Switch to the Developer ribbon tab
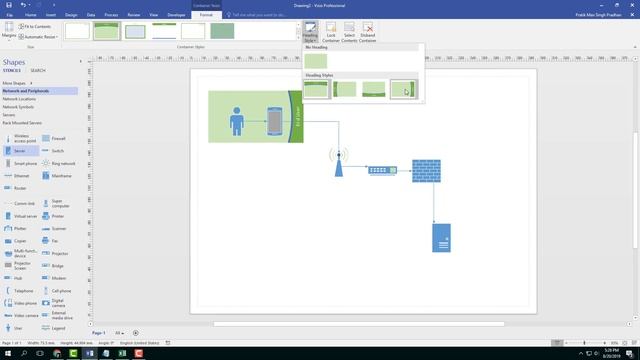The height and width of the screenshot is (360, 640). click(x=176, y=15)
